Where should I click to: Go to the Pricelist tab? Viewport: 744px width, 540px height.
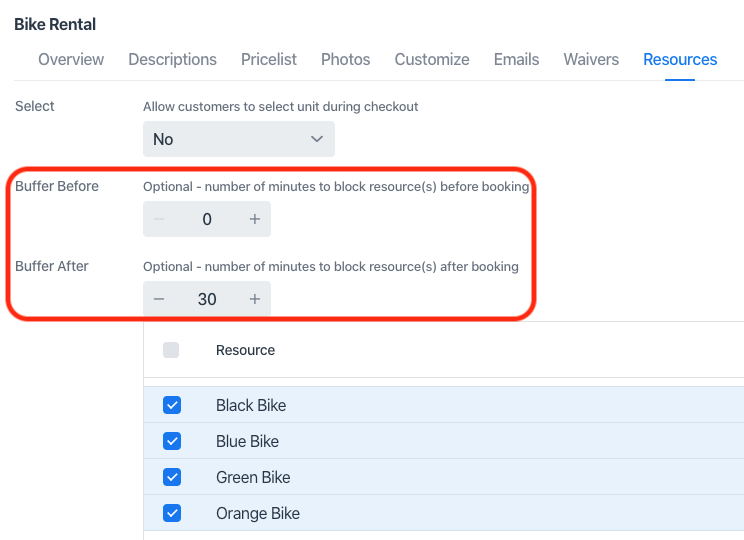coord(269,59)
